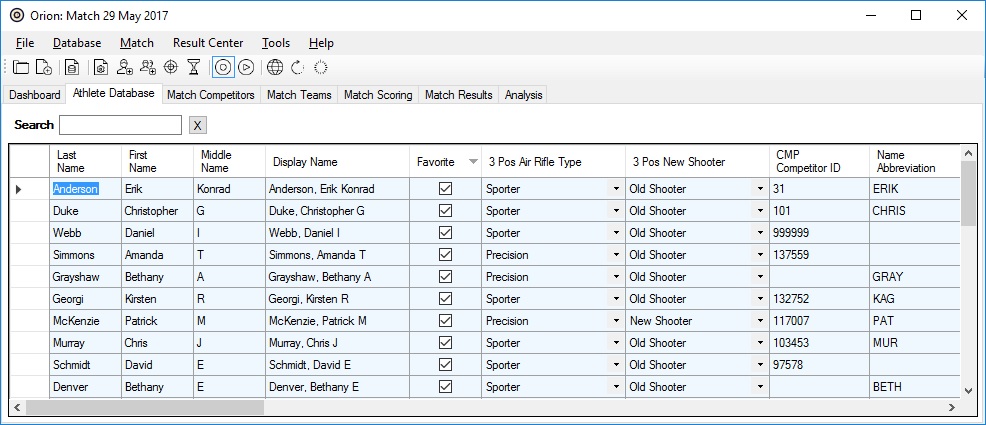This screenshot has height=425, width=986.
Task: Toggle Favorite checkbox for Murray, Chris J
Action: [445, 343]
